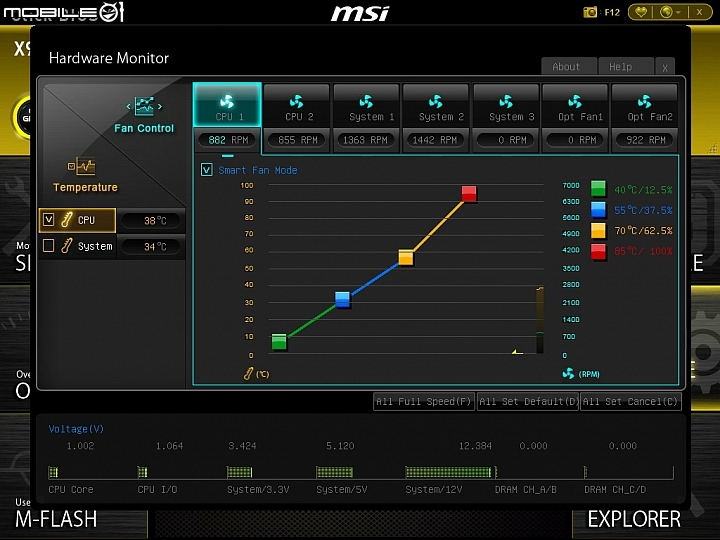The height and width of the screenshot is (540, 720).
Task: Click the Voltage(V) section label
Action: click(76, 429)
